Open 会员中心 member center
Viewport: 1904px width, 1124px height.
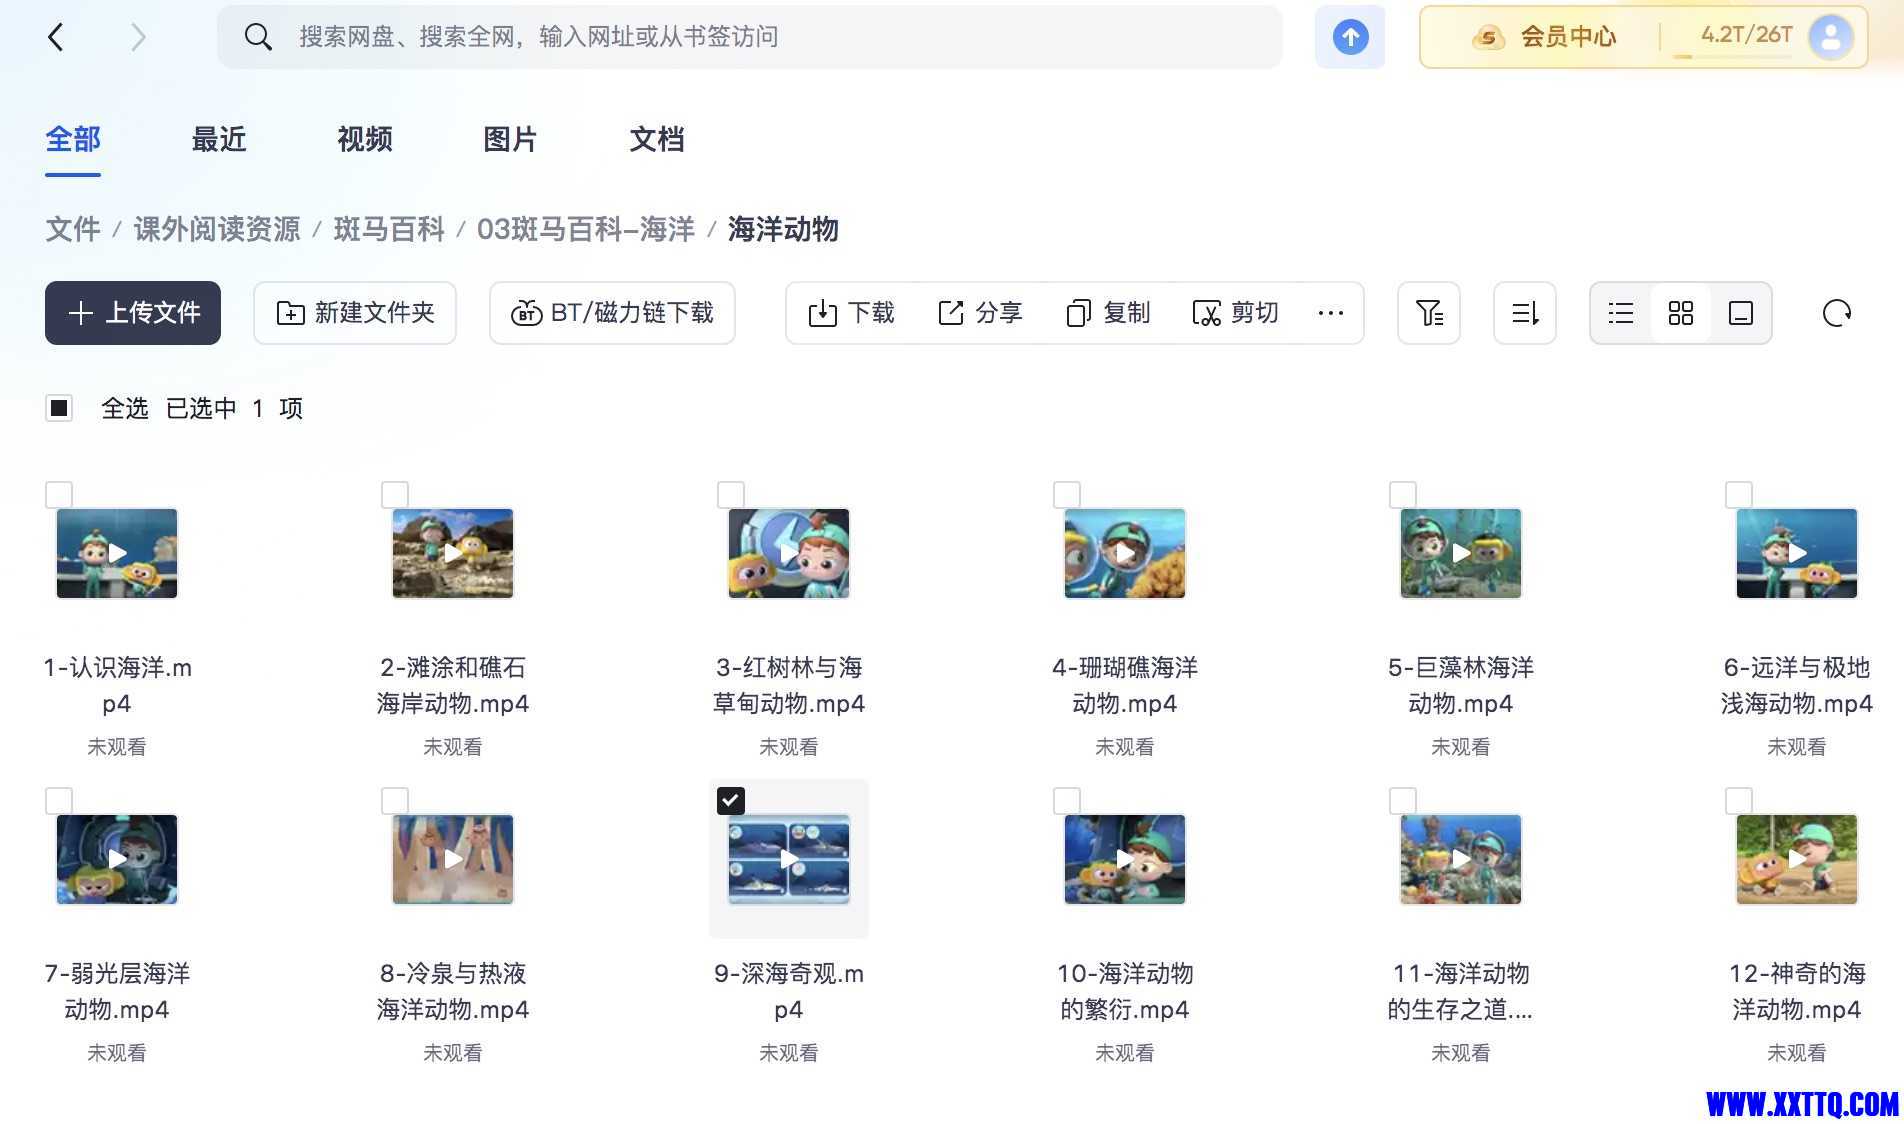pyautogui.click(x=1544, y=37)
